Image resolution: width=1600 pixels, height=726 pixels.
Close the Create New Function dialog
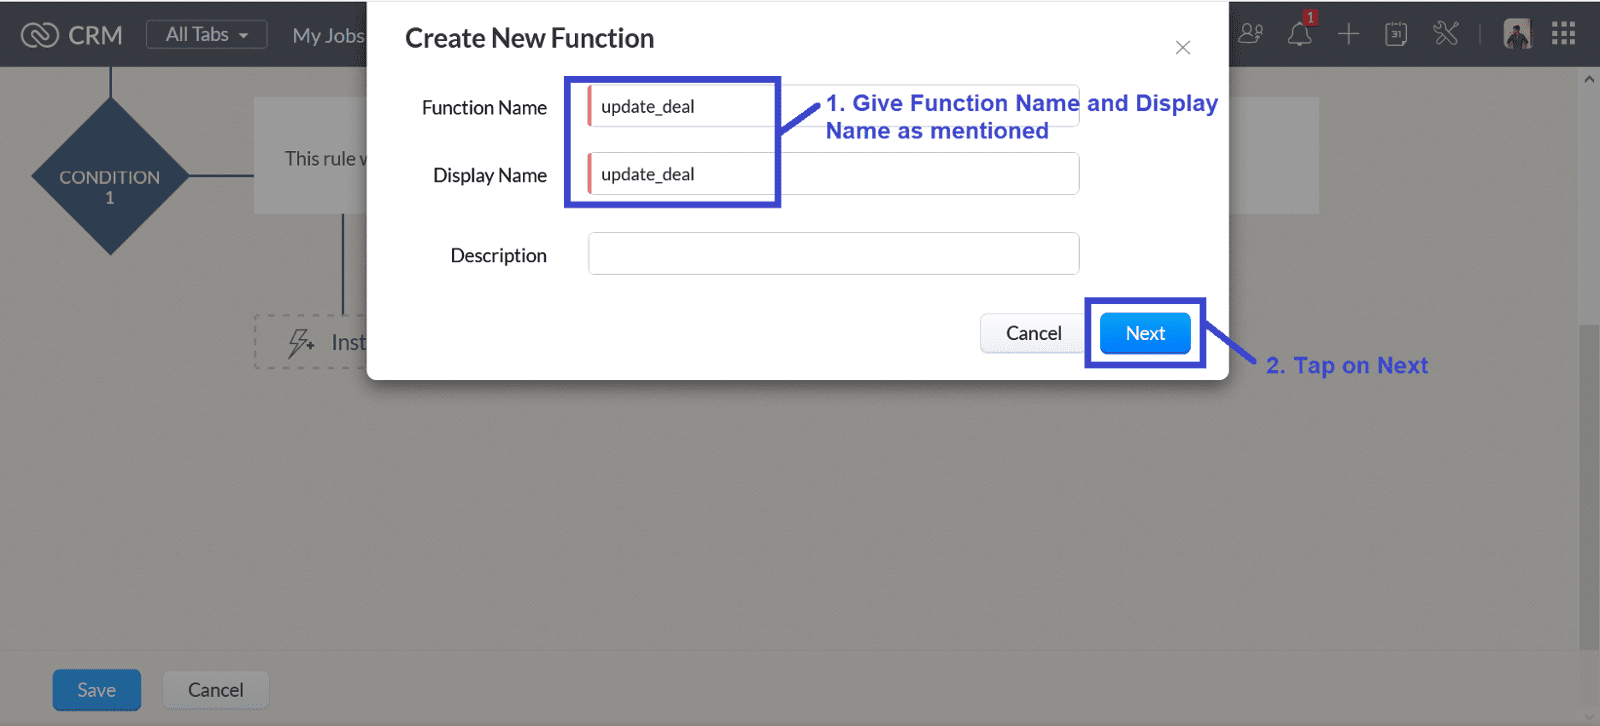click(1183, 48)
